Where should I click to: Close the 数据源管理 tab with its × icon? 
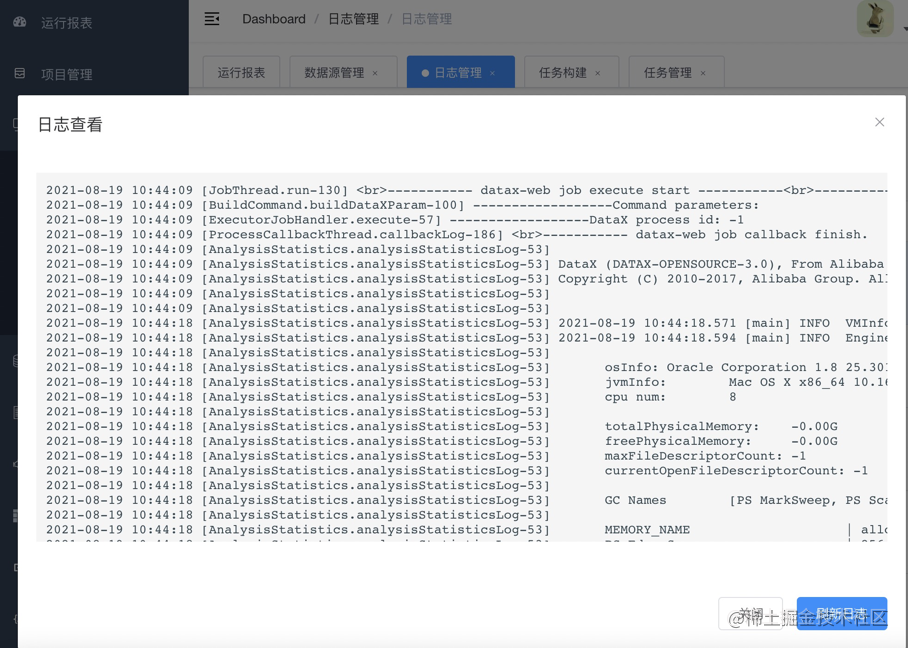tap(376, 72)
